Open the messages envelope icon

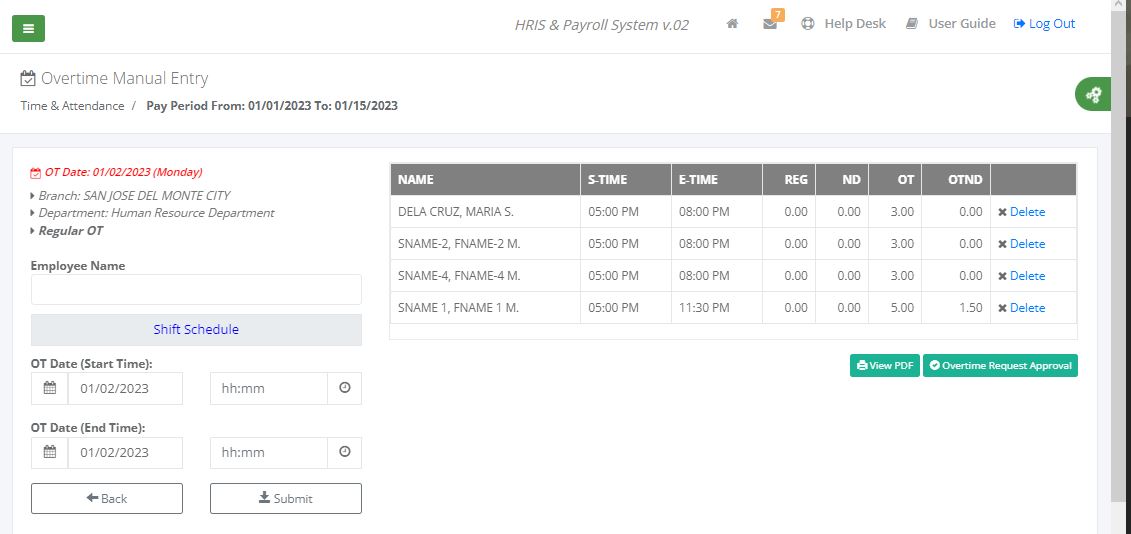(770, 24)
